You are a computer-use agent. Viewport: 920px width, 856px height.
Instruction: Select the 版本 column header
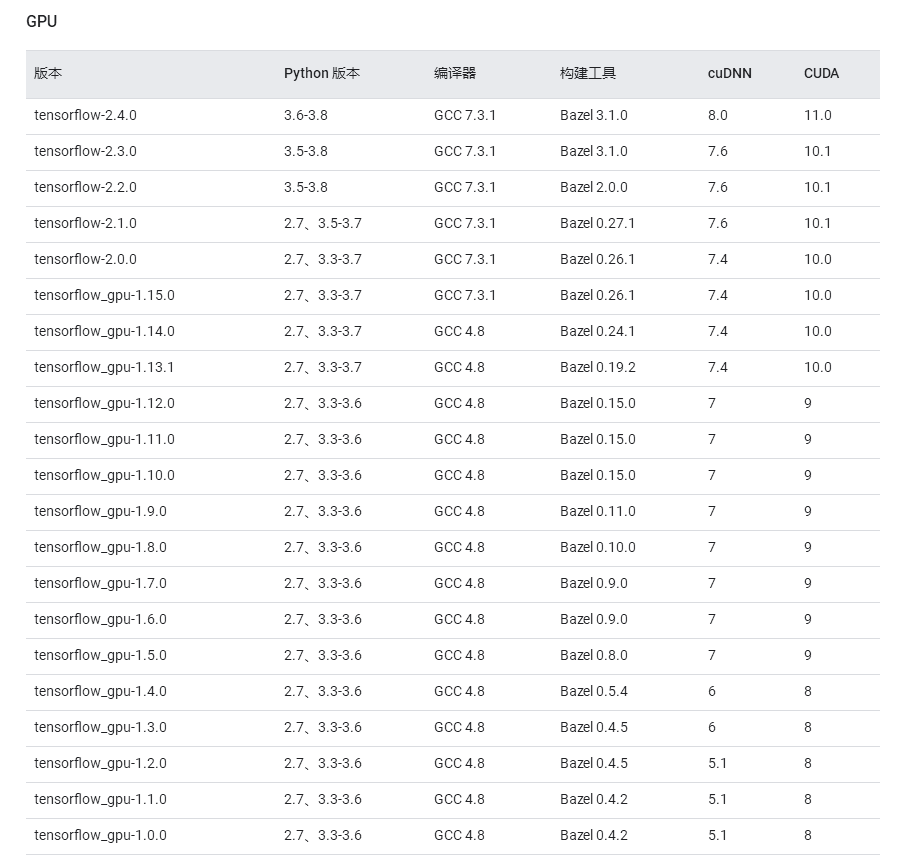pos(46,73)
